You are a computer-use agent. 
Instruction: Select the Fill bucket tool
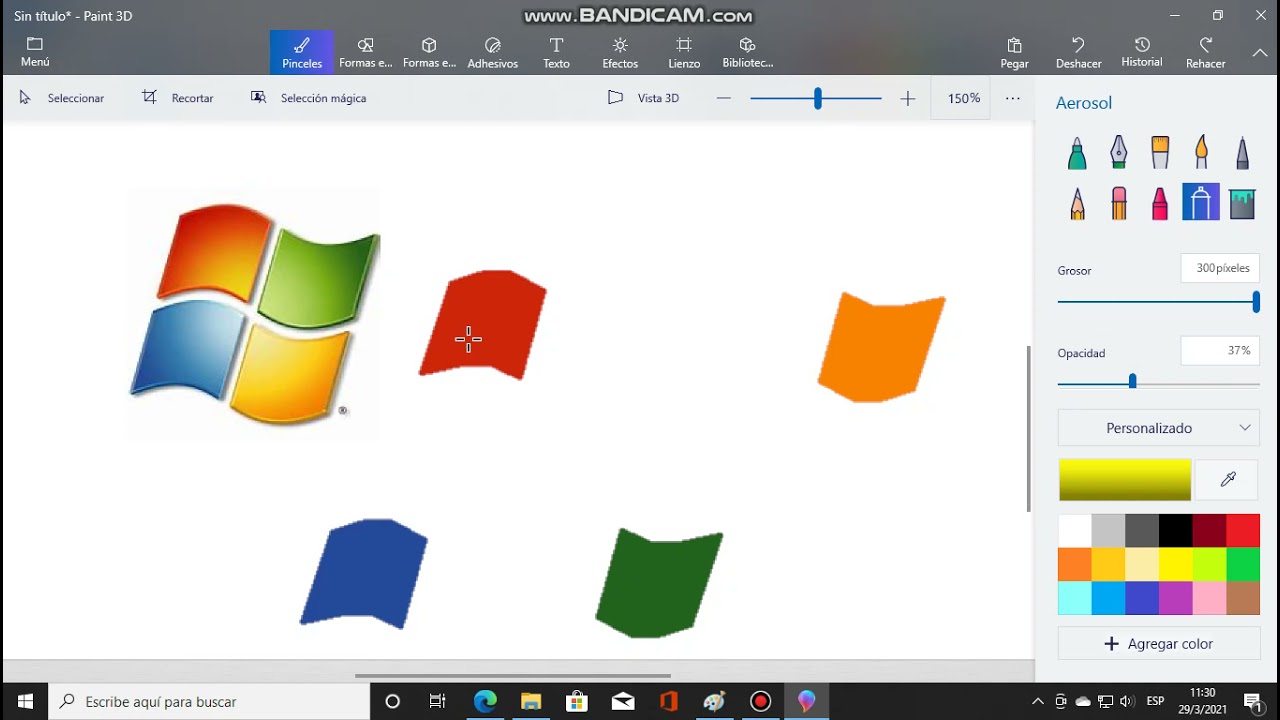pyautogui.click(x=1242, y=203)
